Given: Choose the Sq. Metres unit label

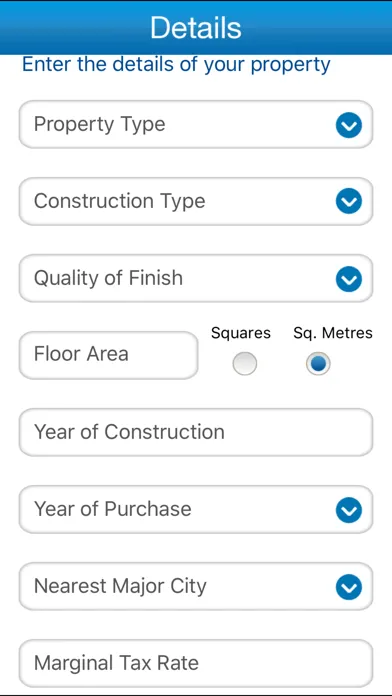Looking at the screenshot, I should pos(333,333).
